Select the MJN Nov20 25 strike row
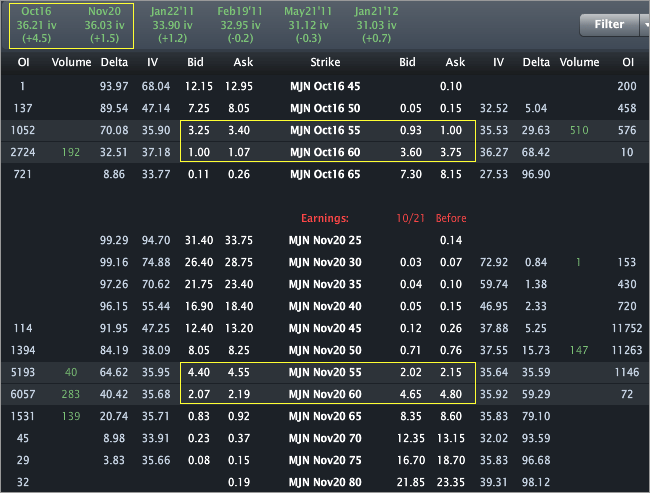 click(325, 240)
